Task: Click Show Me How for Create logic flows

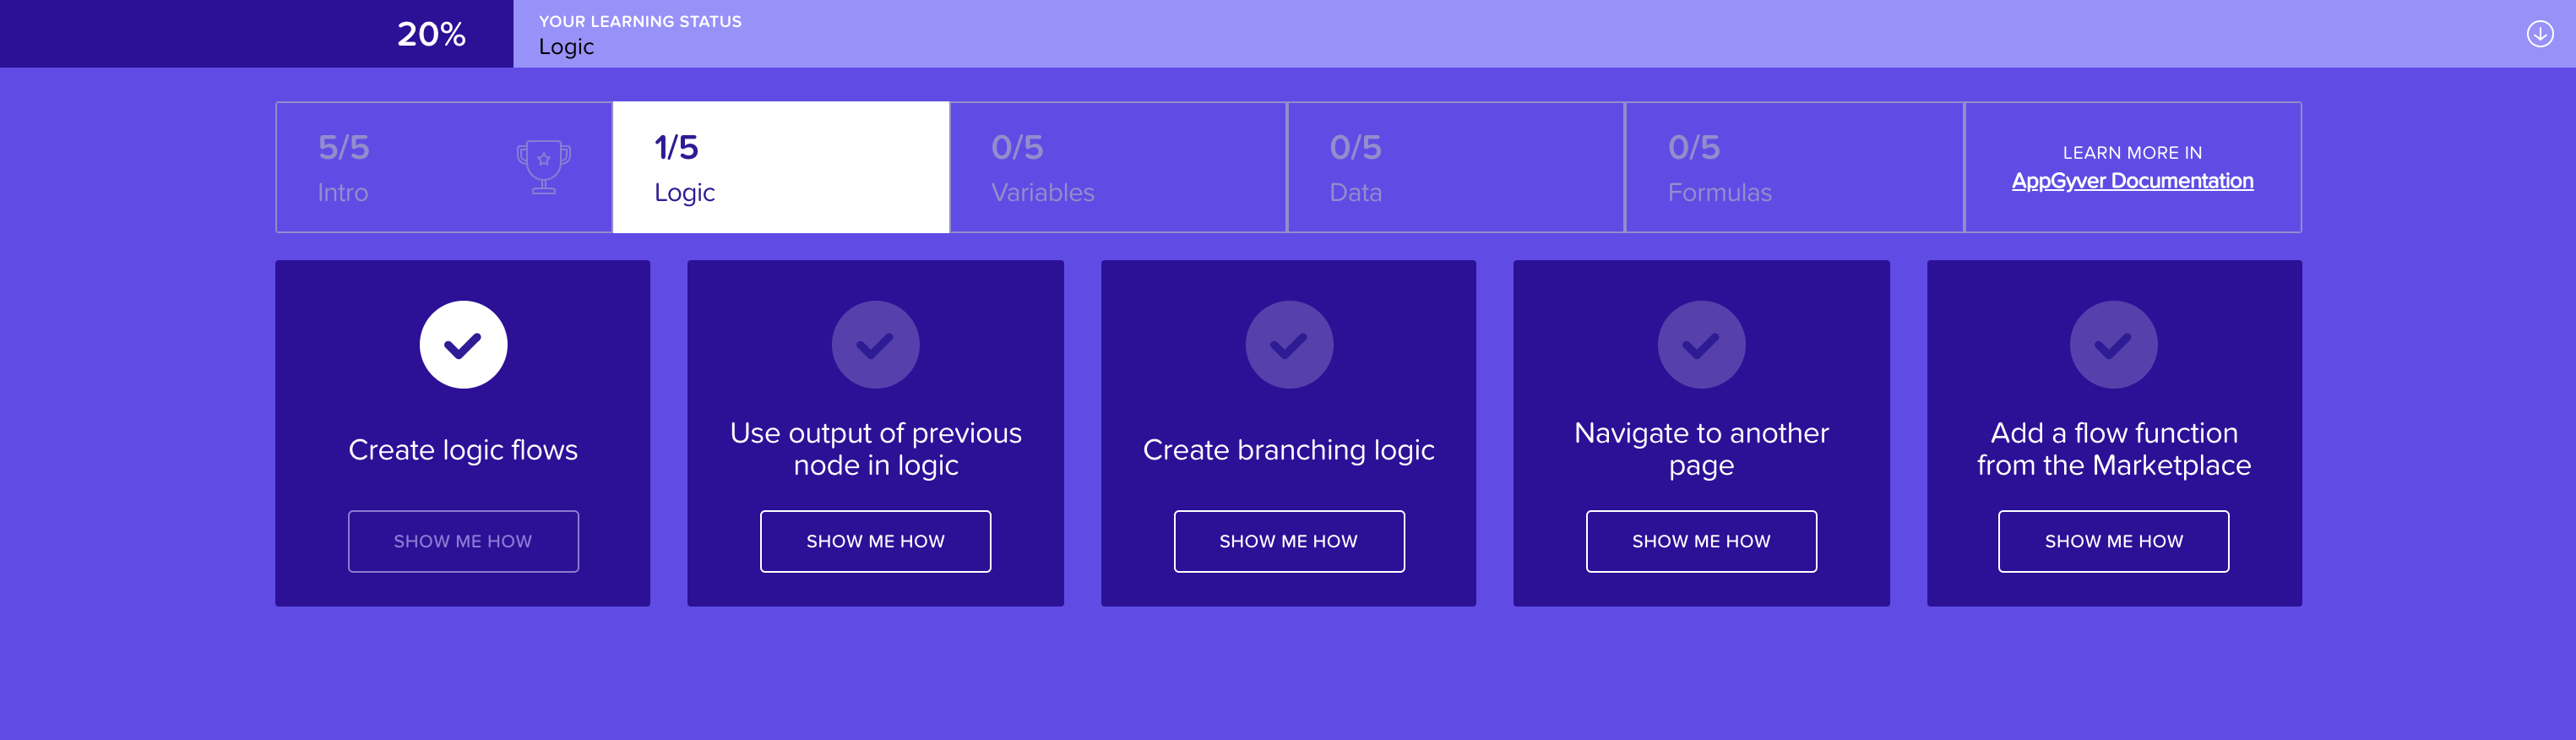Action: tap(463, 541)
